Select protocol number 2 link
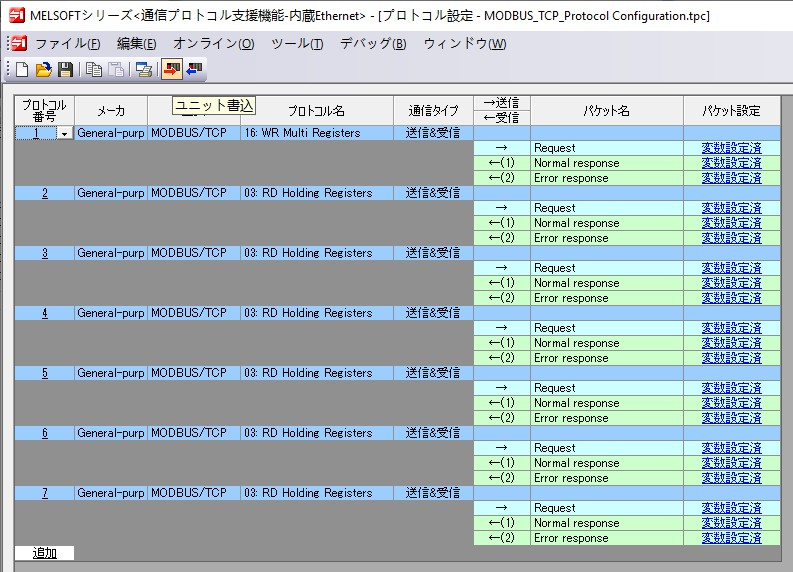Screen dimensions: 793x572 (x=45, y=193)
